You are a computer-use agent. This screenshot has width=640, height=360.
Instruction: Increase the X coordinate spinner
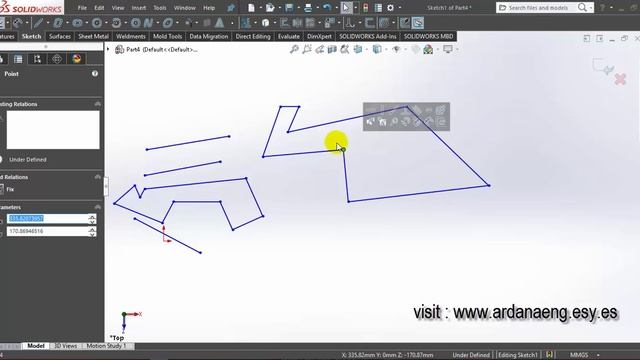point(92,216)
